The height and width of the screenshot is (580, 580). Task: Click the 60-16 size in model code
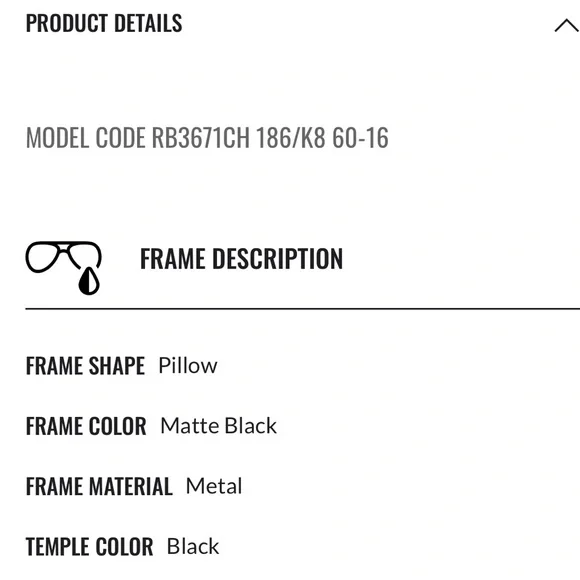tap(360, 138)
